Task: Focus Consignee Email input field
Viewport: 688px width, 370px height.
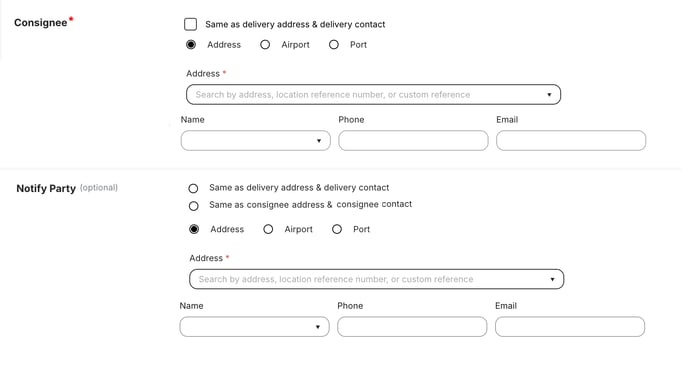Action: (x=571, y=141)
